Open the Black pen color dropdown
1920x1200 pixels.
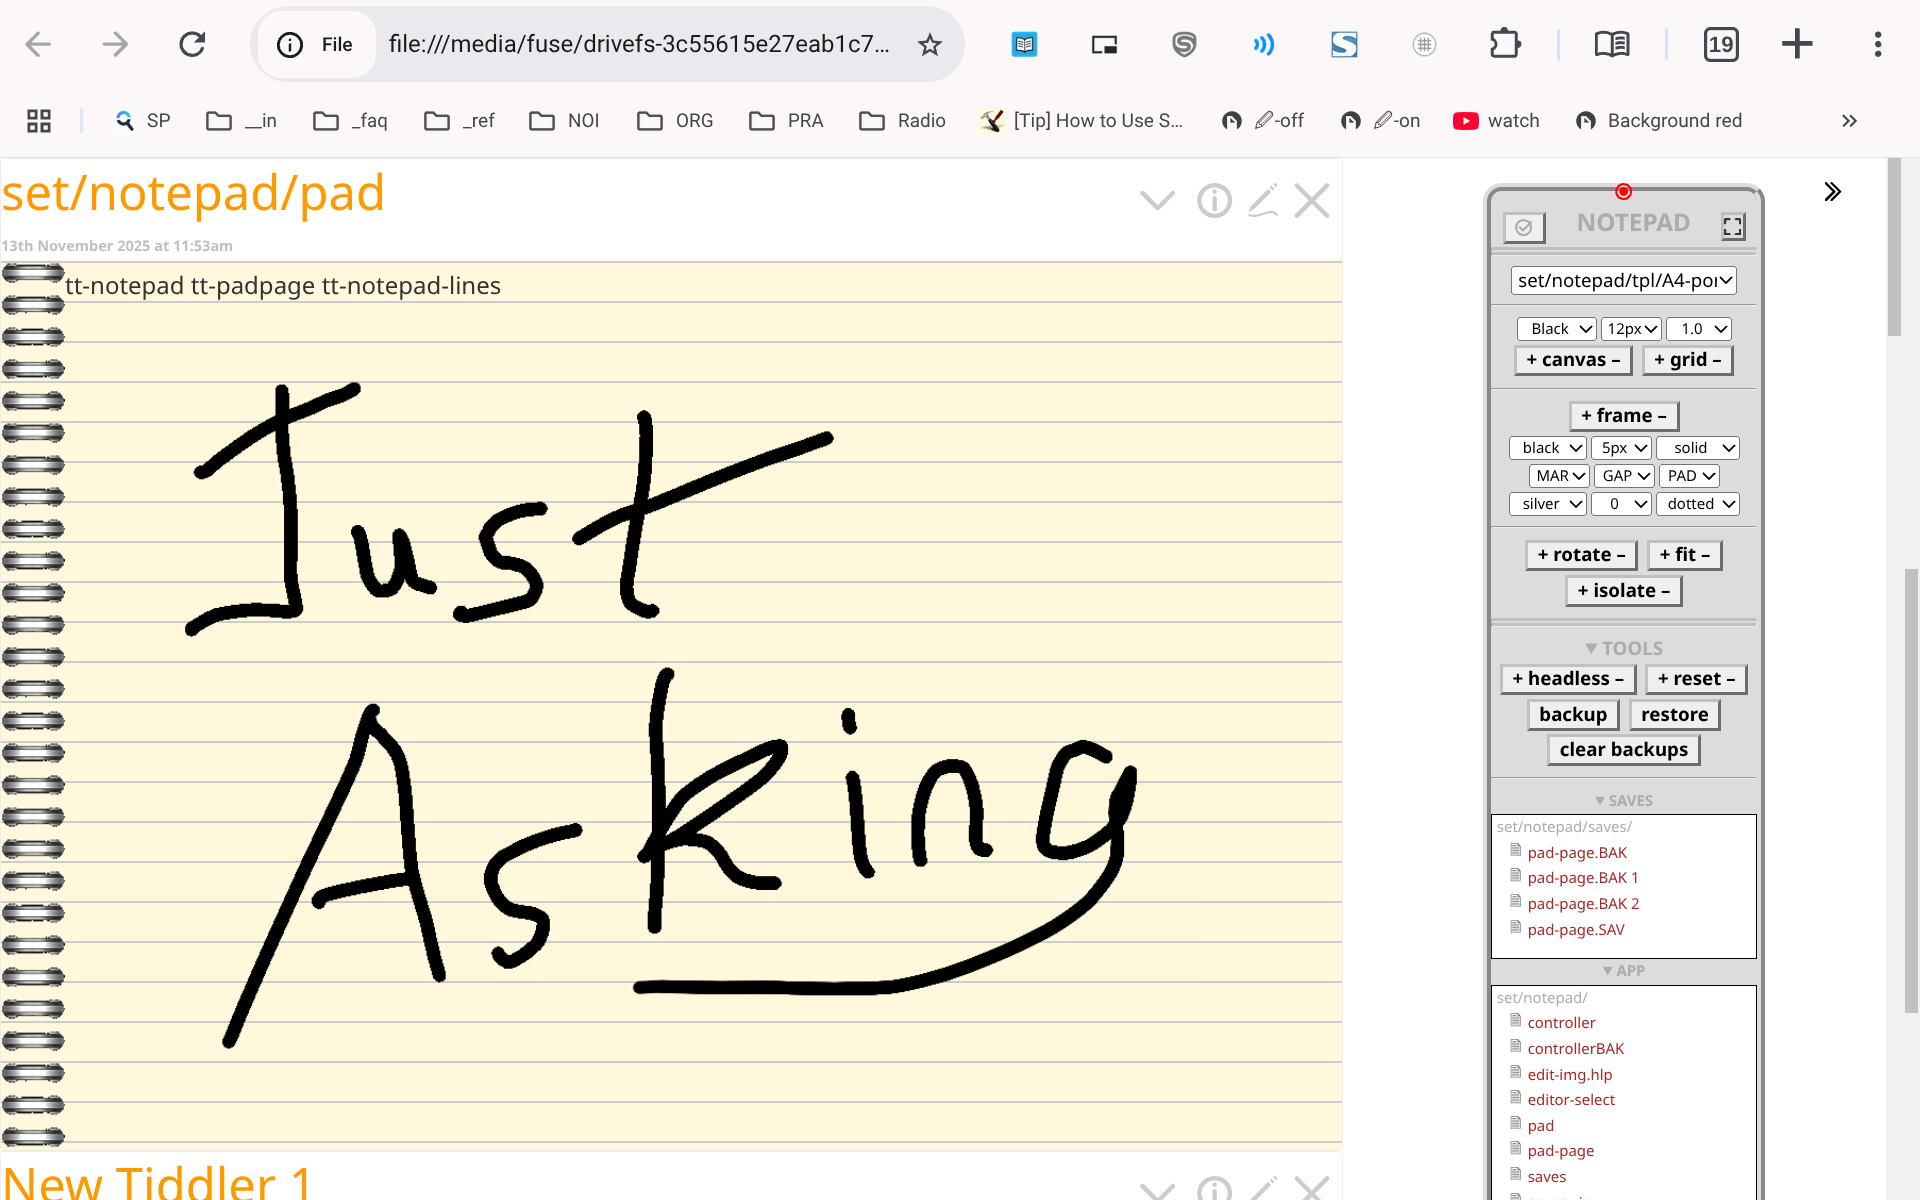coord(1556,329)
